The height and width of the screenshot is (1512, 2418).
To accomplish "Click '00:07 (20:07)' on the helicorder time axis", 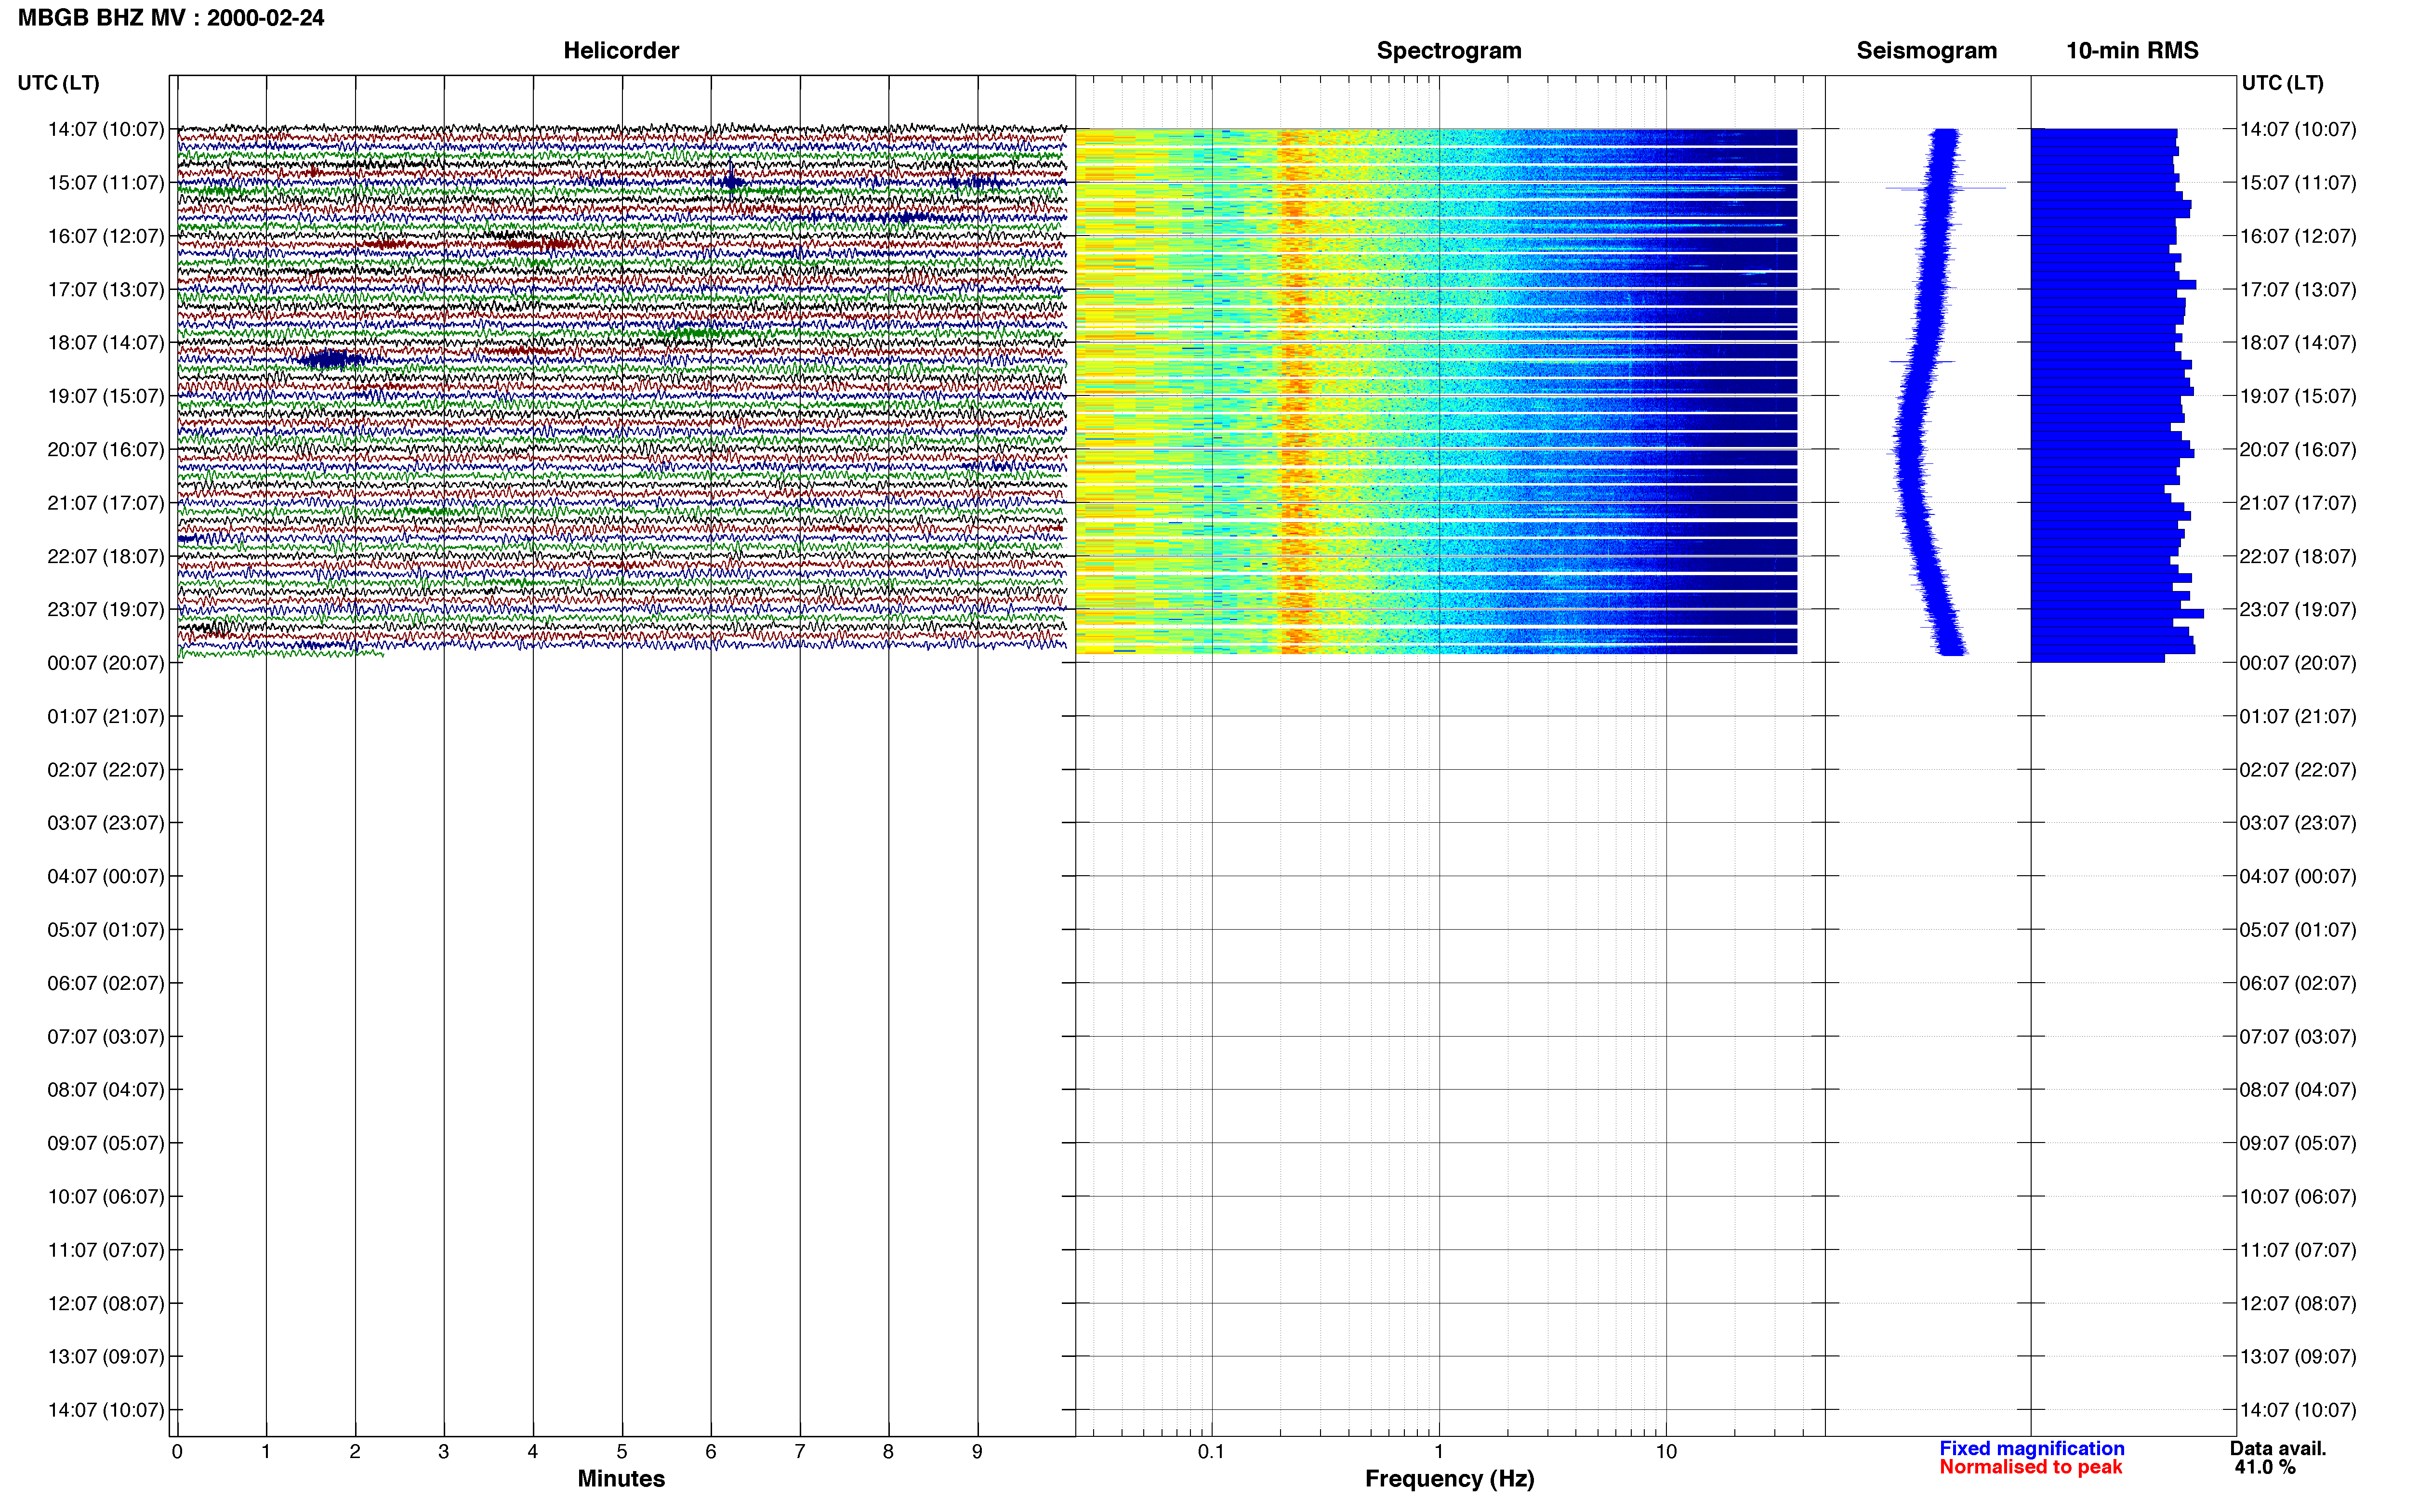I will click(106, 663).
